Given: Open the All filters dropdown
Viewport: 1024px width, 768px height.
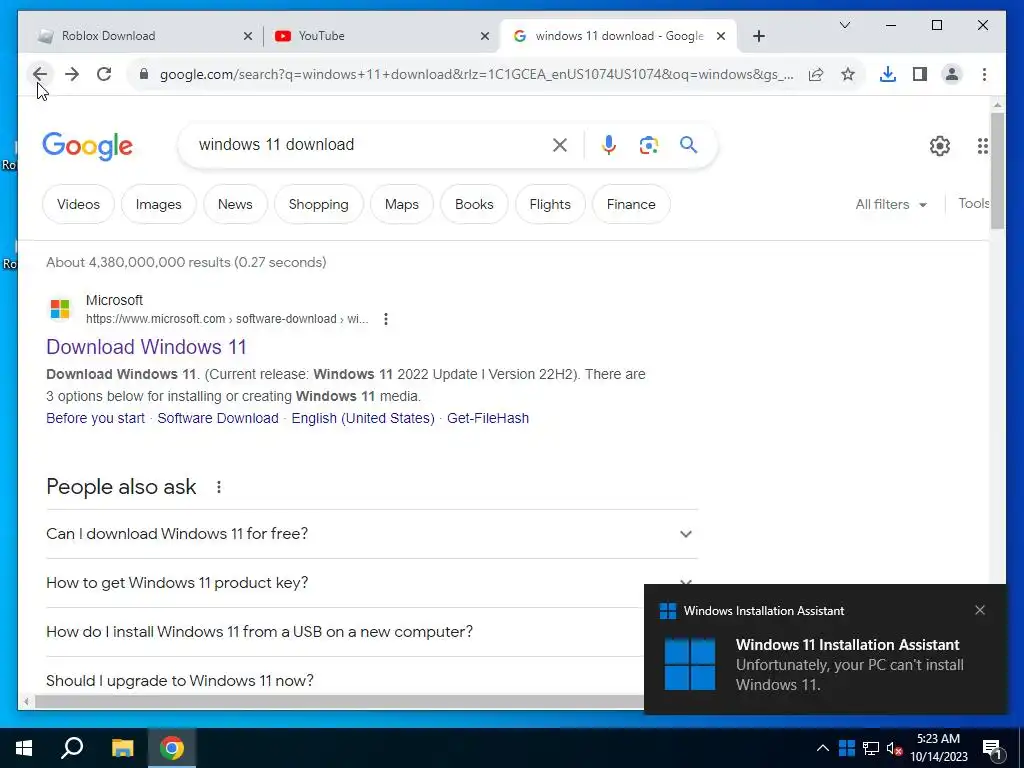Looking at the screenshot, I should [891, 204].
